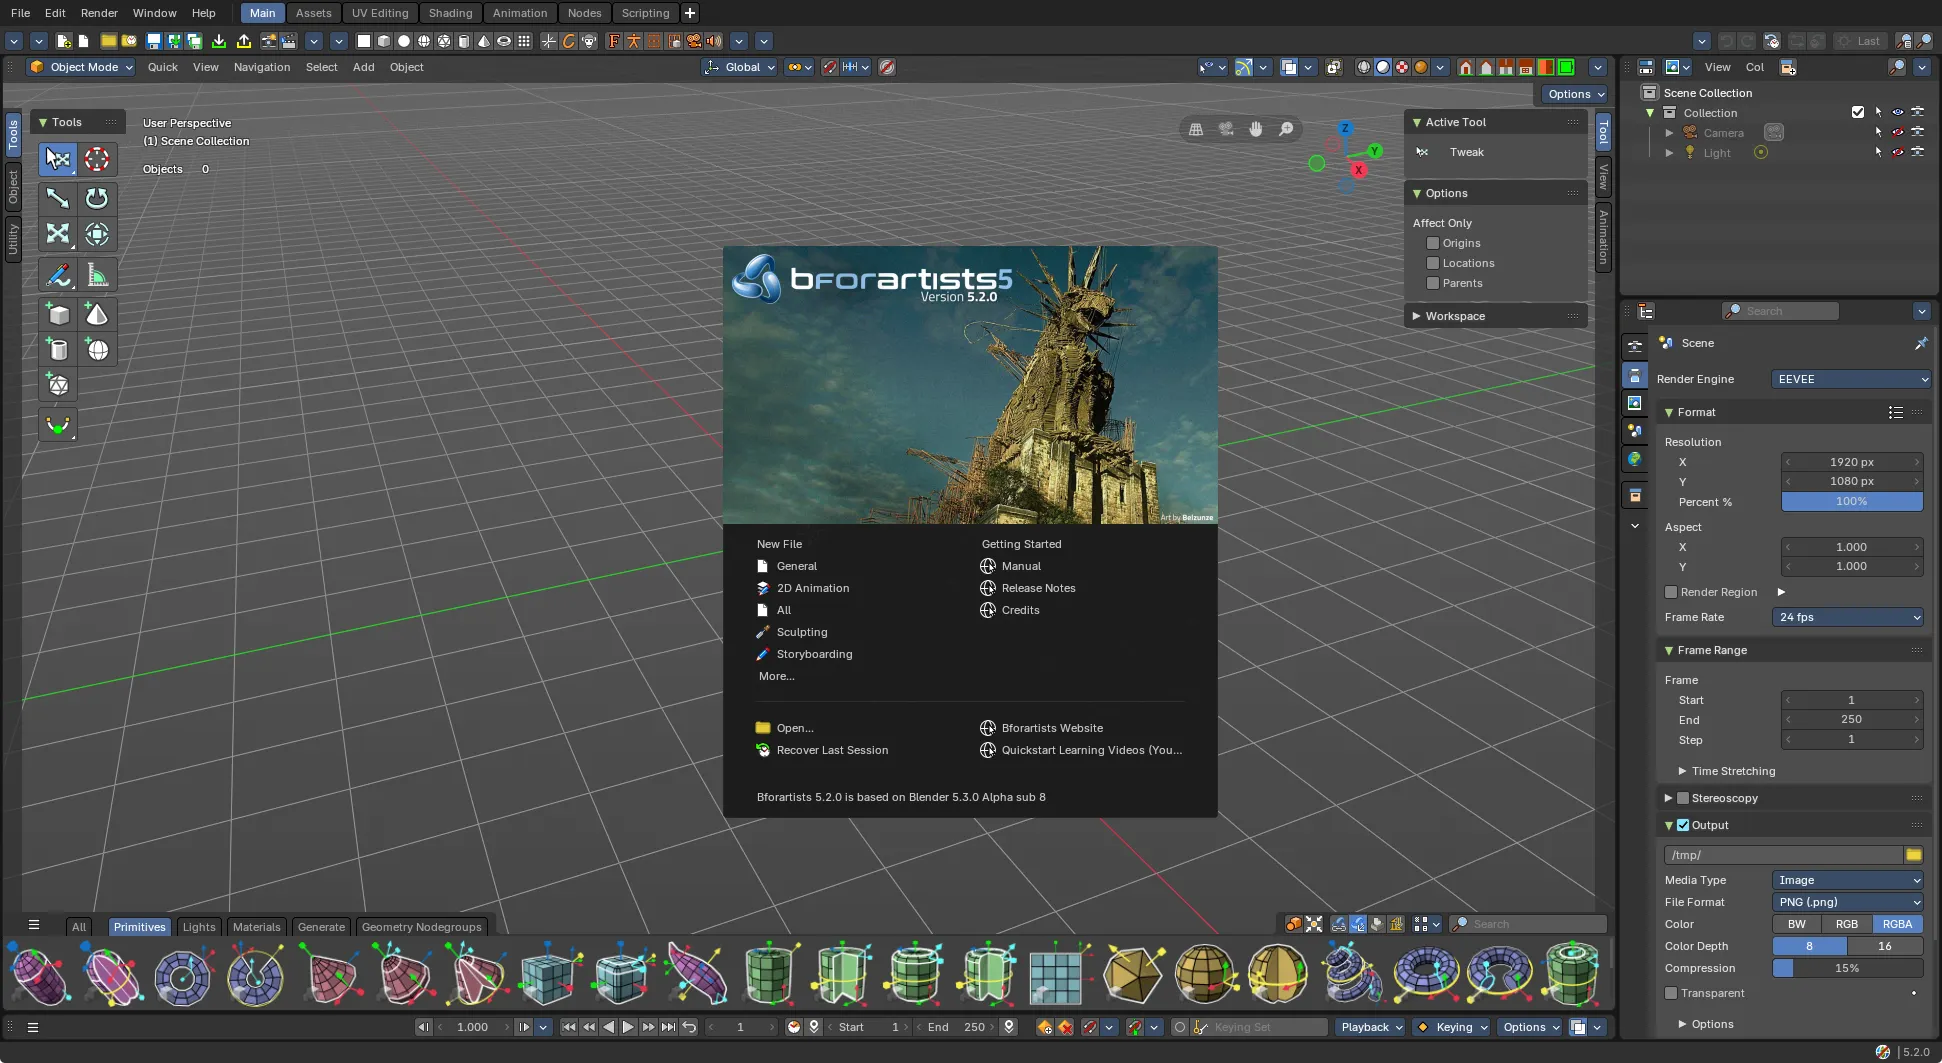This screenshot has width=1942, height=1063.
Task: Expand the Light item in outliner
Action: [1669, 153]
